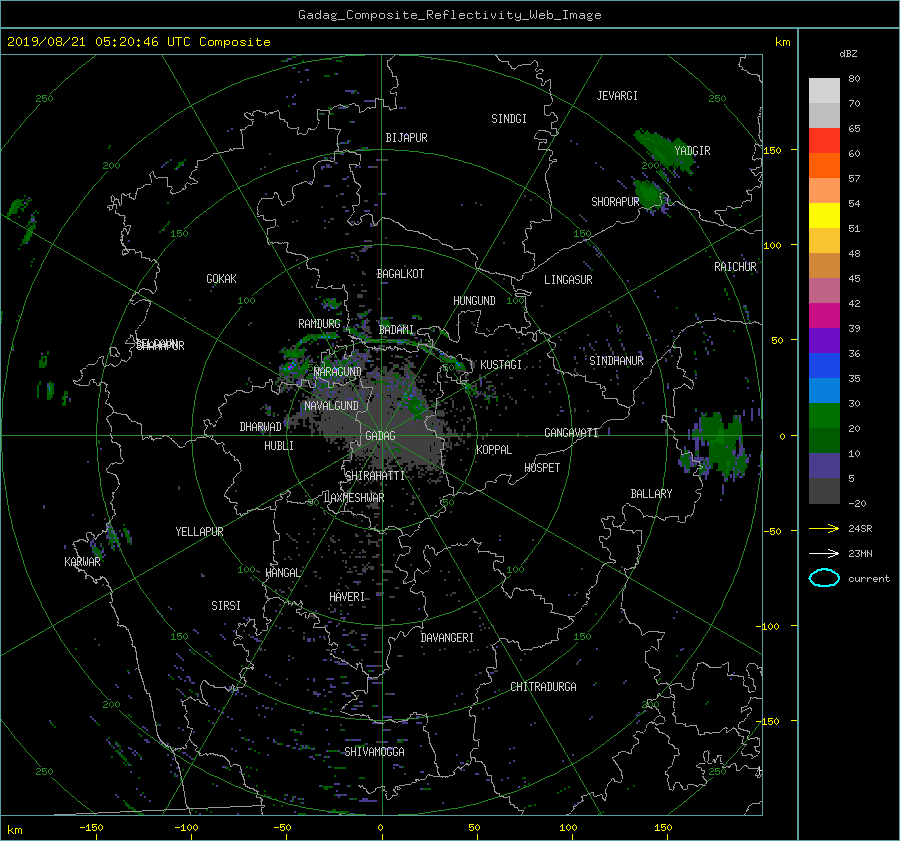
Task: Click the yellow 54 dBZ legend swatch
Action: pos(824,215)
